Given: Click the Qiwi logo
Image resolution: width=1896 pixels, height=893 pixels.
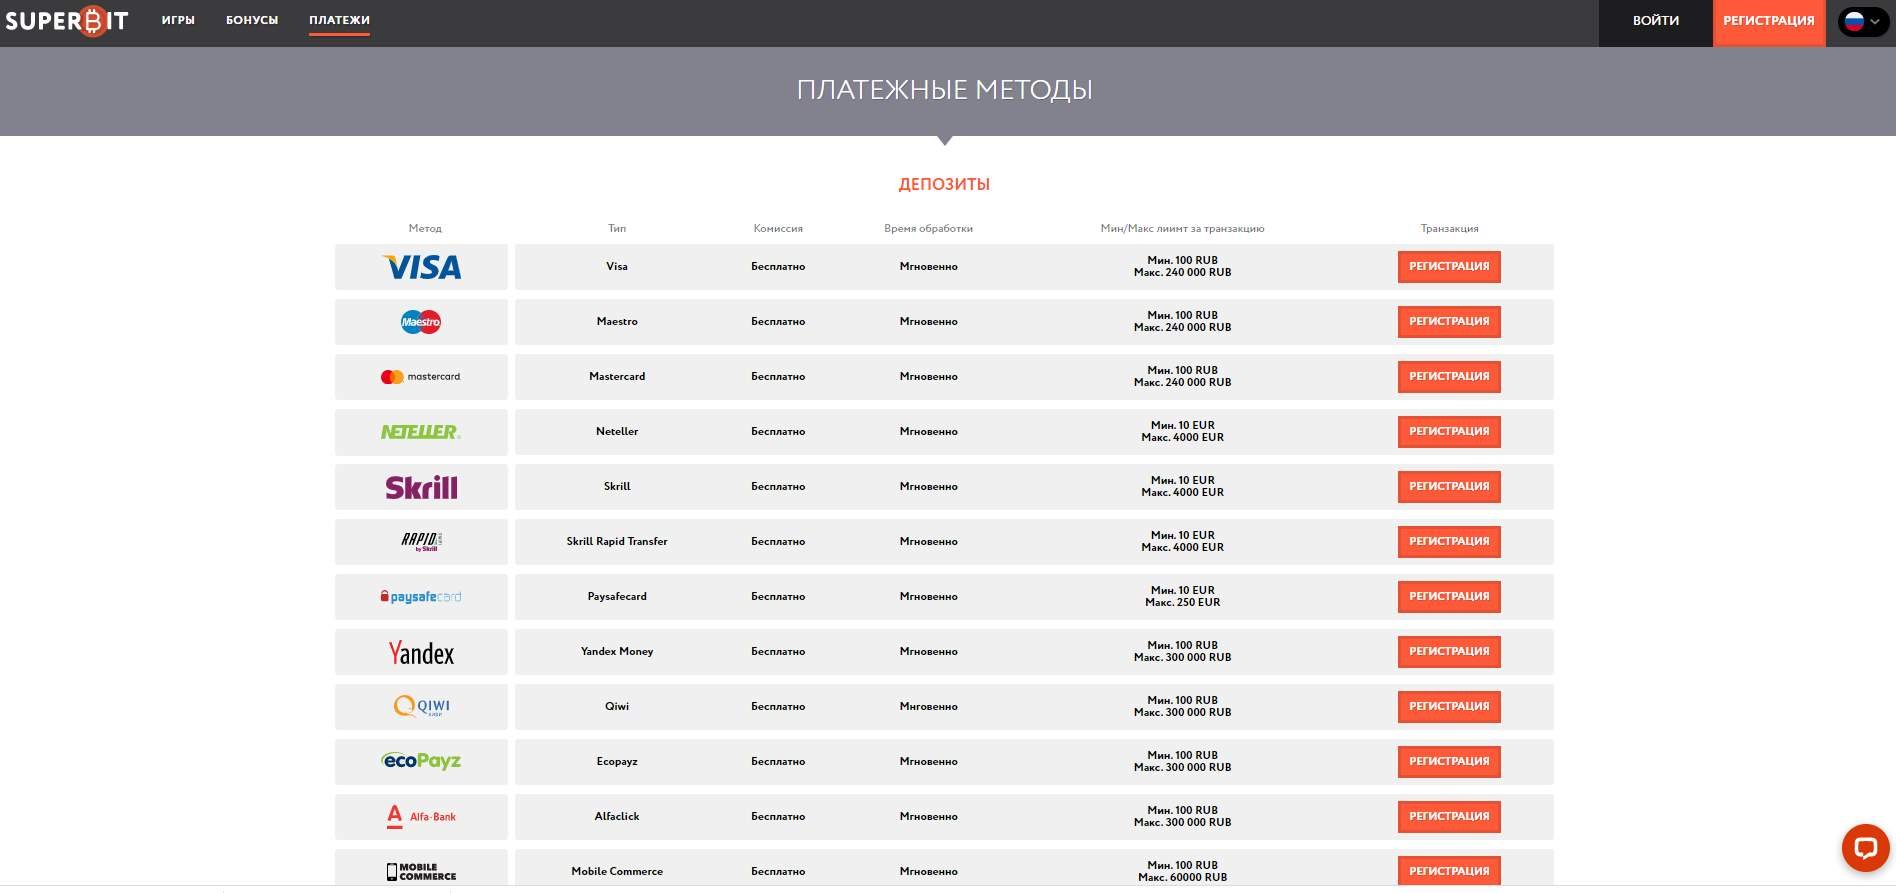Looking at the screenshot, I should 421,707.
